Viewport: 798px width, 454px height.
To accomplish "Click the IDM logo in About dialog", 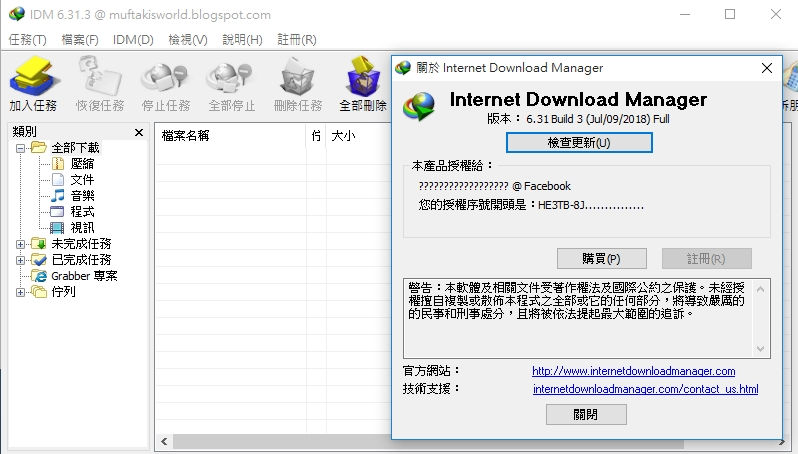I will (x=419, y=106).
